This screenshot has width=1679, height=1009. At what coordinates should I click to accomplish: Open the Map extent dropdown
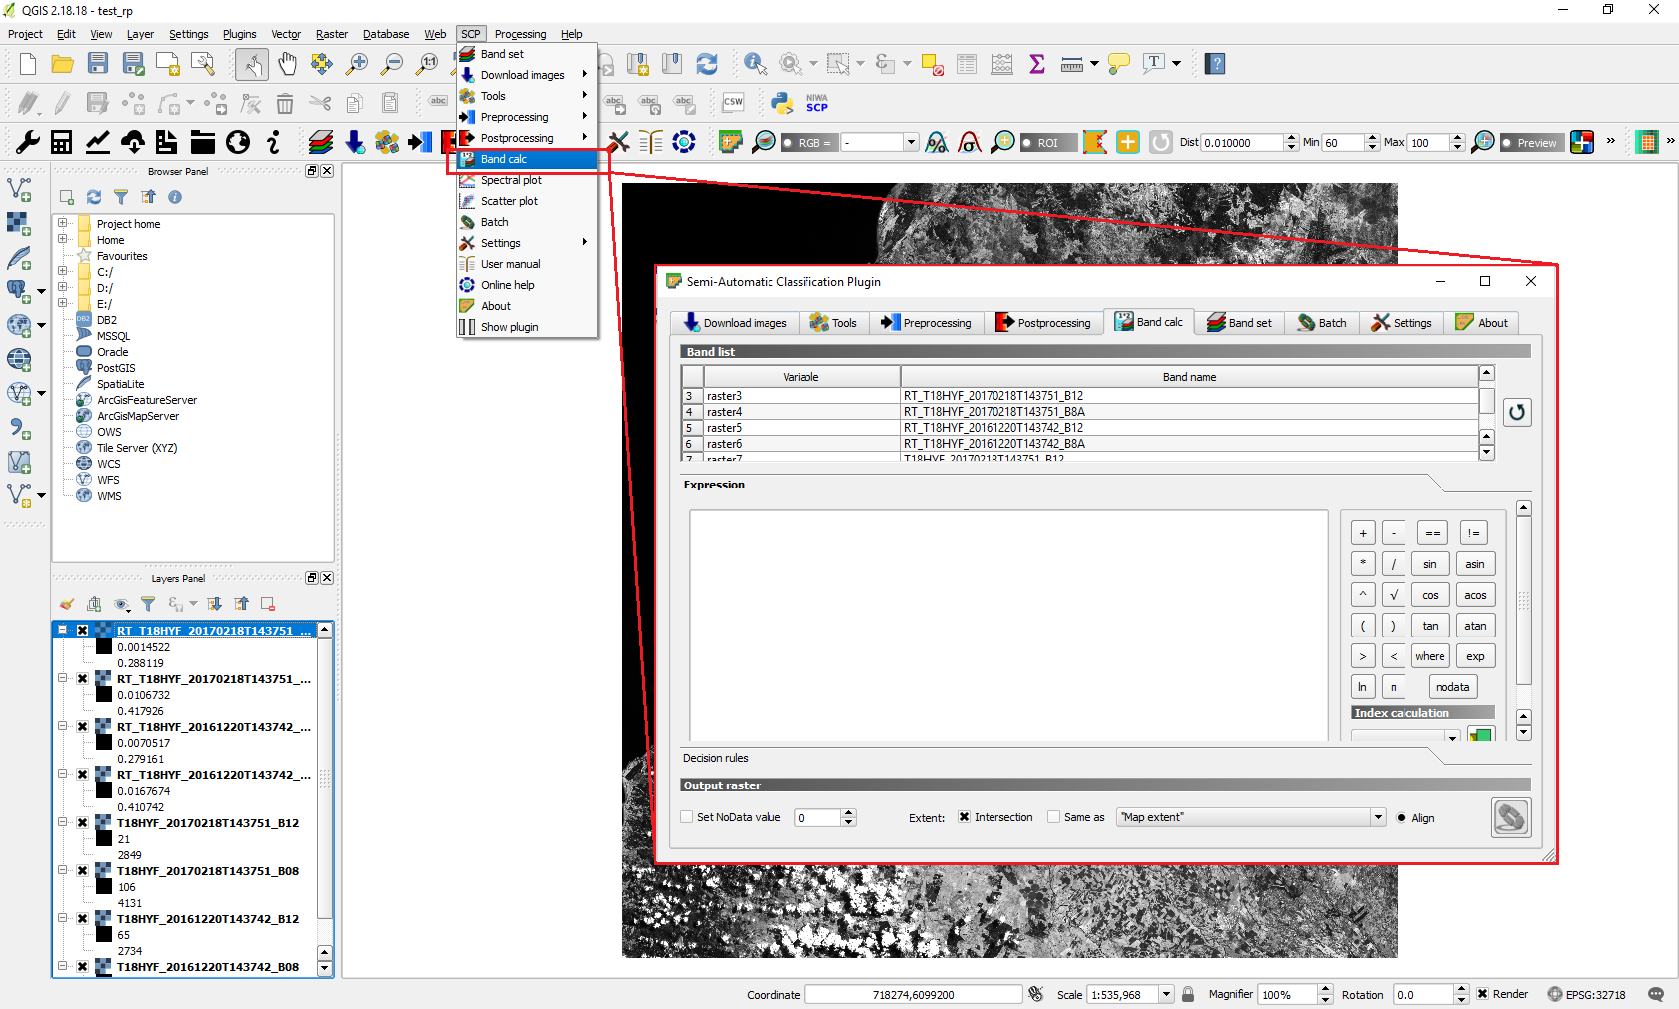pos(1378,817)
